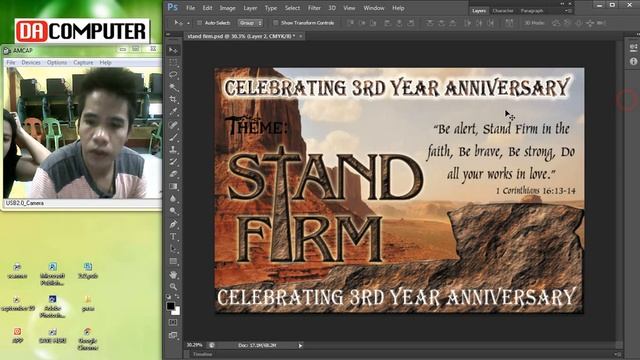The width and height of the screenshot is (640, 360).
Task: Open the Move tool preset picker arrow
Action: point(188,23)
